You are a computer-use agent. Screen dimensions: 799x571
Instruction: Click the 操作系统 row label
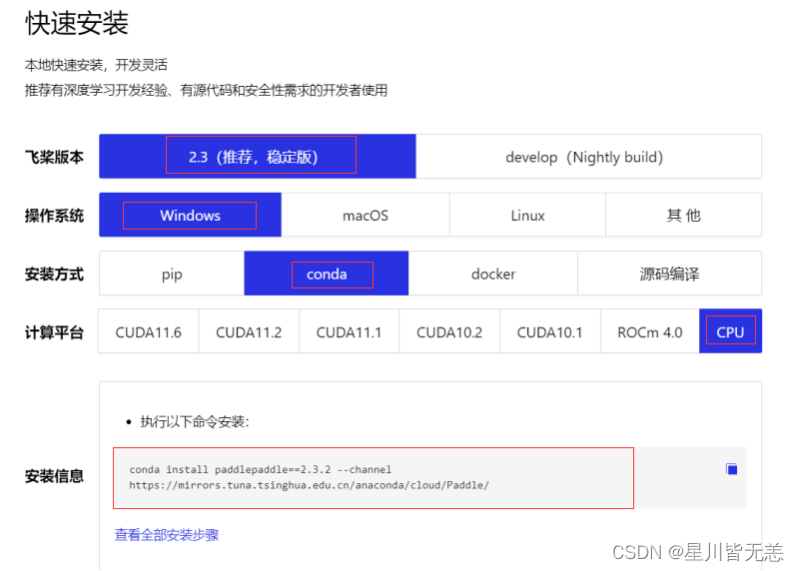coord(54,215)
